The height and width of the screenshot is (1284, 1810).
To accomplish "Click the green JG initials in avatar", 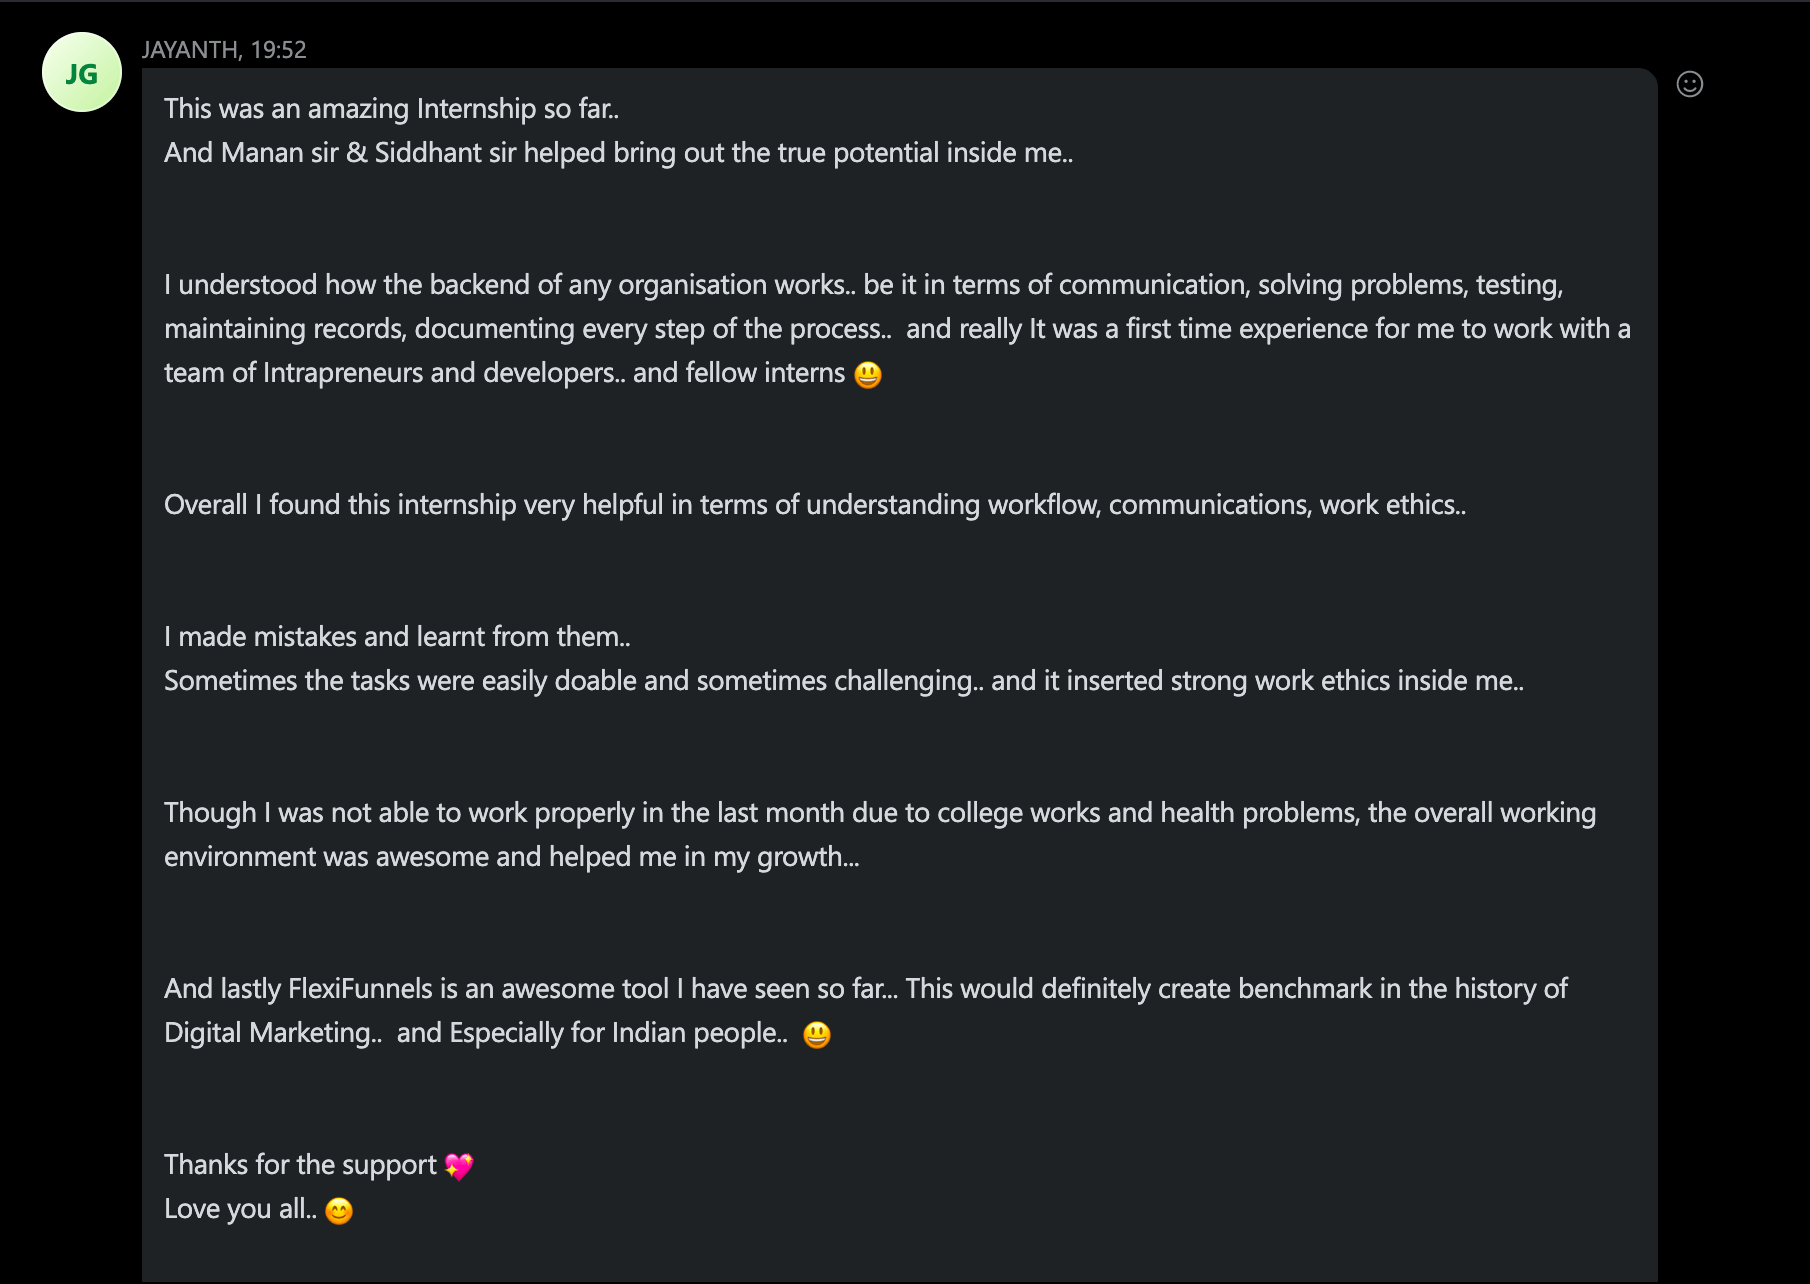I will (81, 71).
